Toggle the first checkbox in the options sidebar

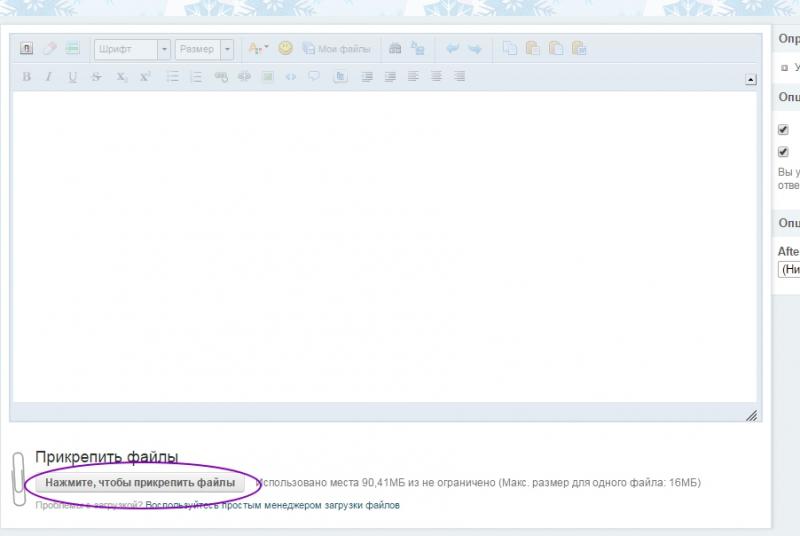click(x=784, y=130)
